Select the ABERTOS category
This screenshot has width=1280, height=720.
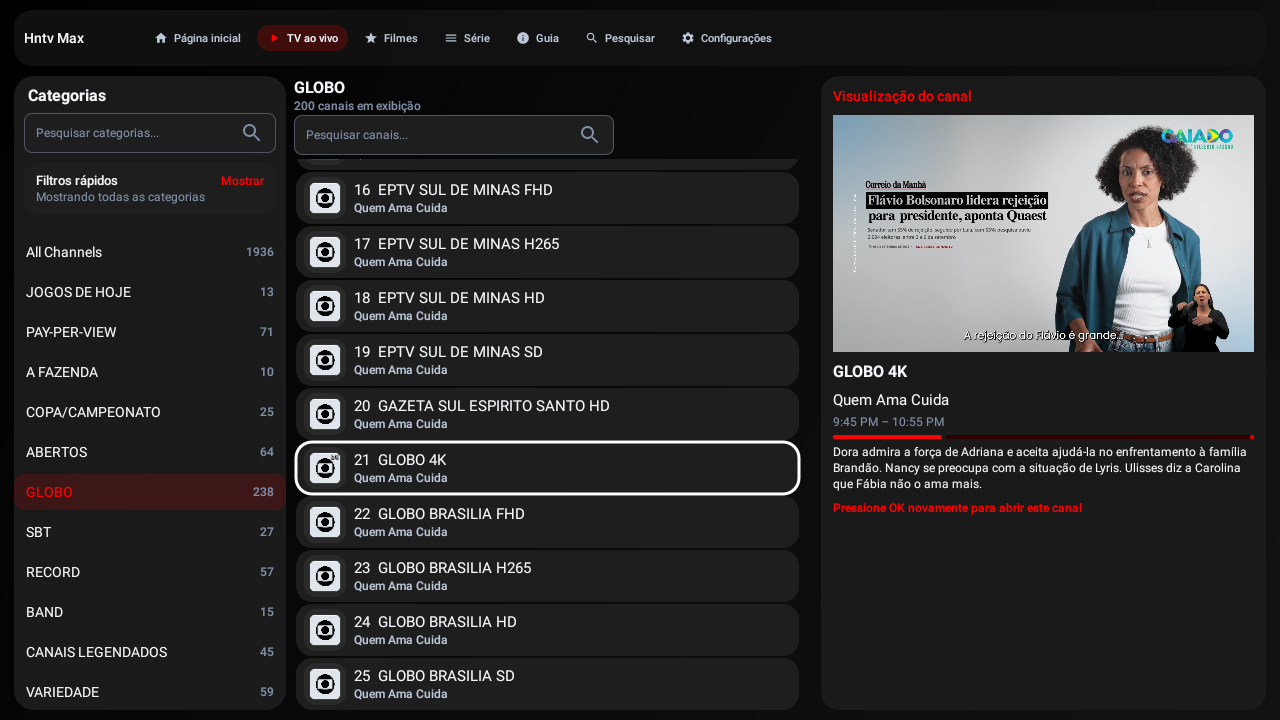tap(150, 452)
